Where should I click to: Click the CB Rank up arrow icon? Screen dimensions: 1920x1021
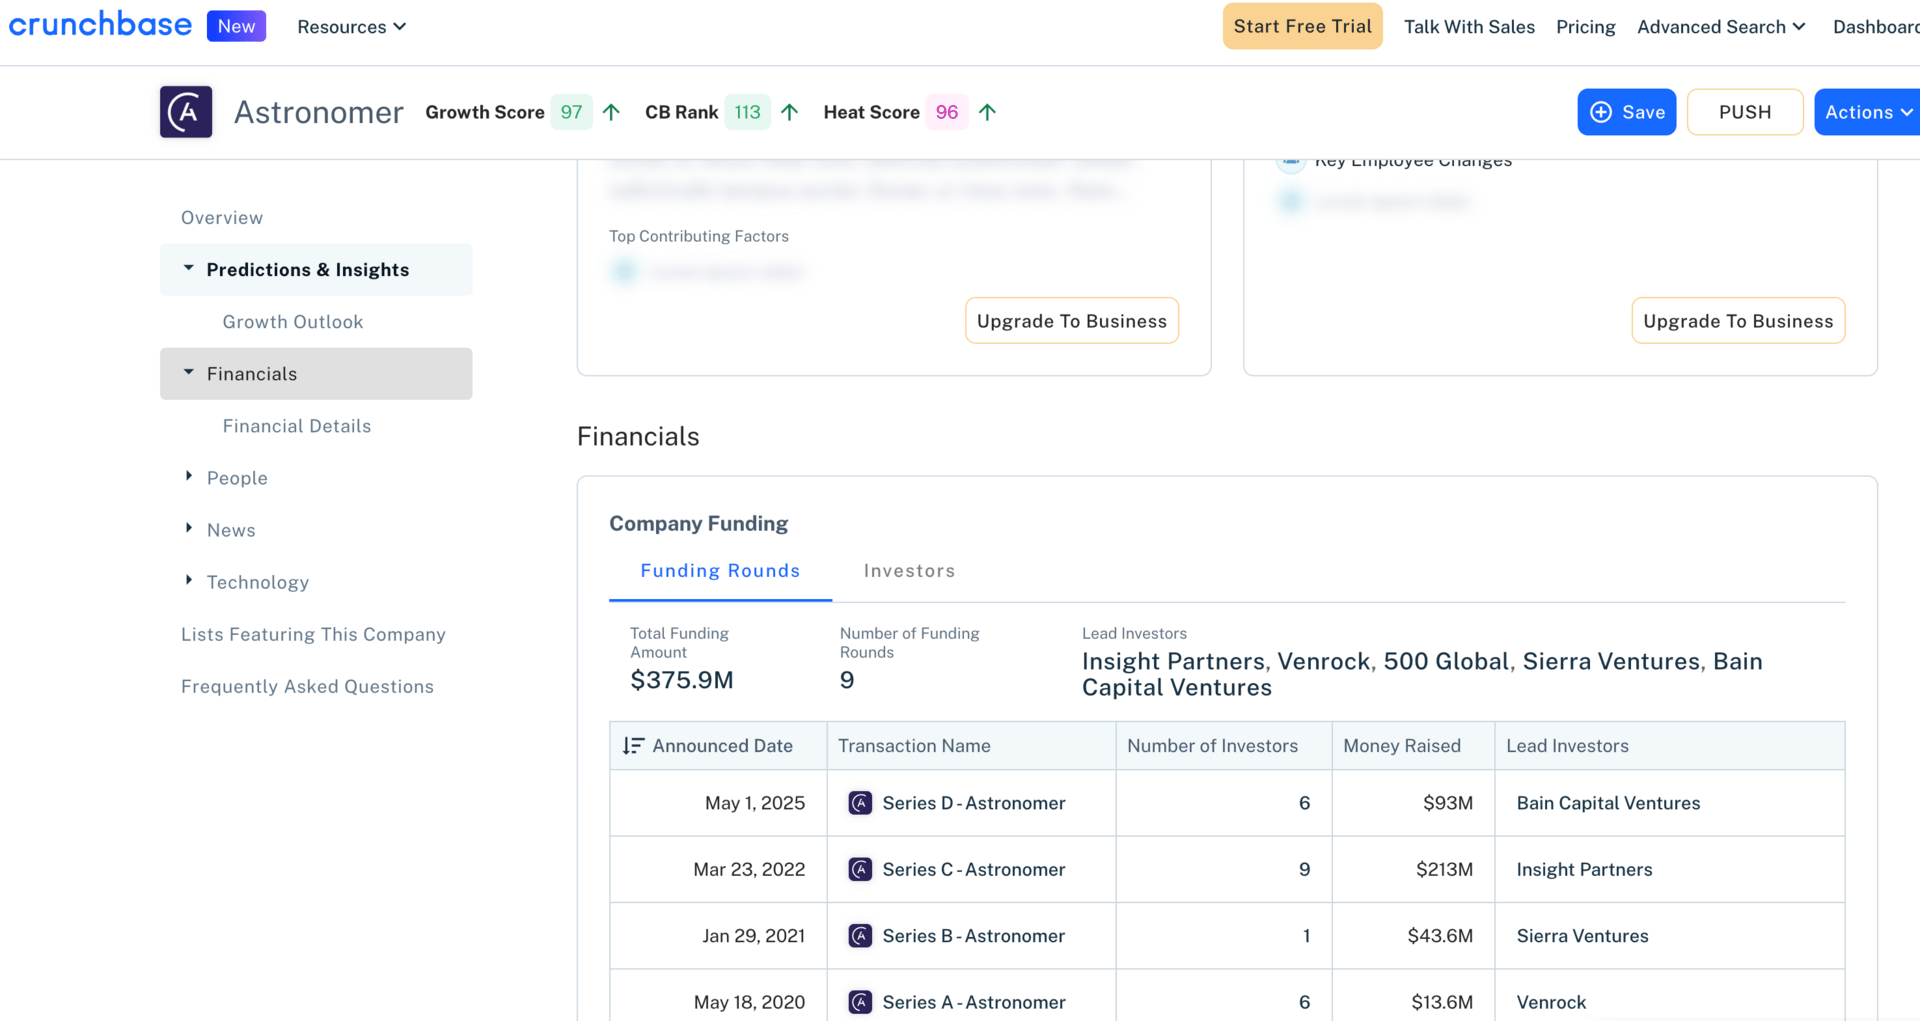click(x=789, y=112)
